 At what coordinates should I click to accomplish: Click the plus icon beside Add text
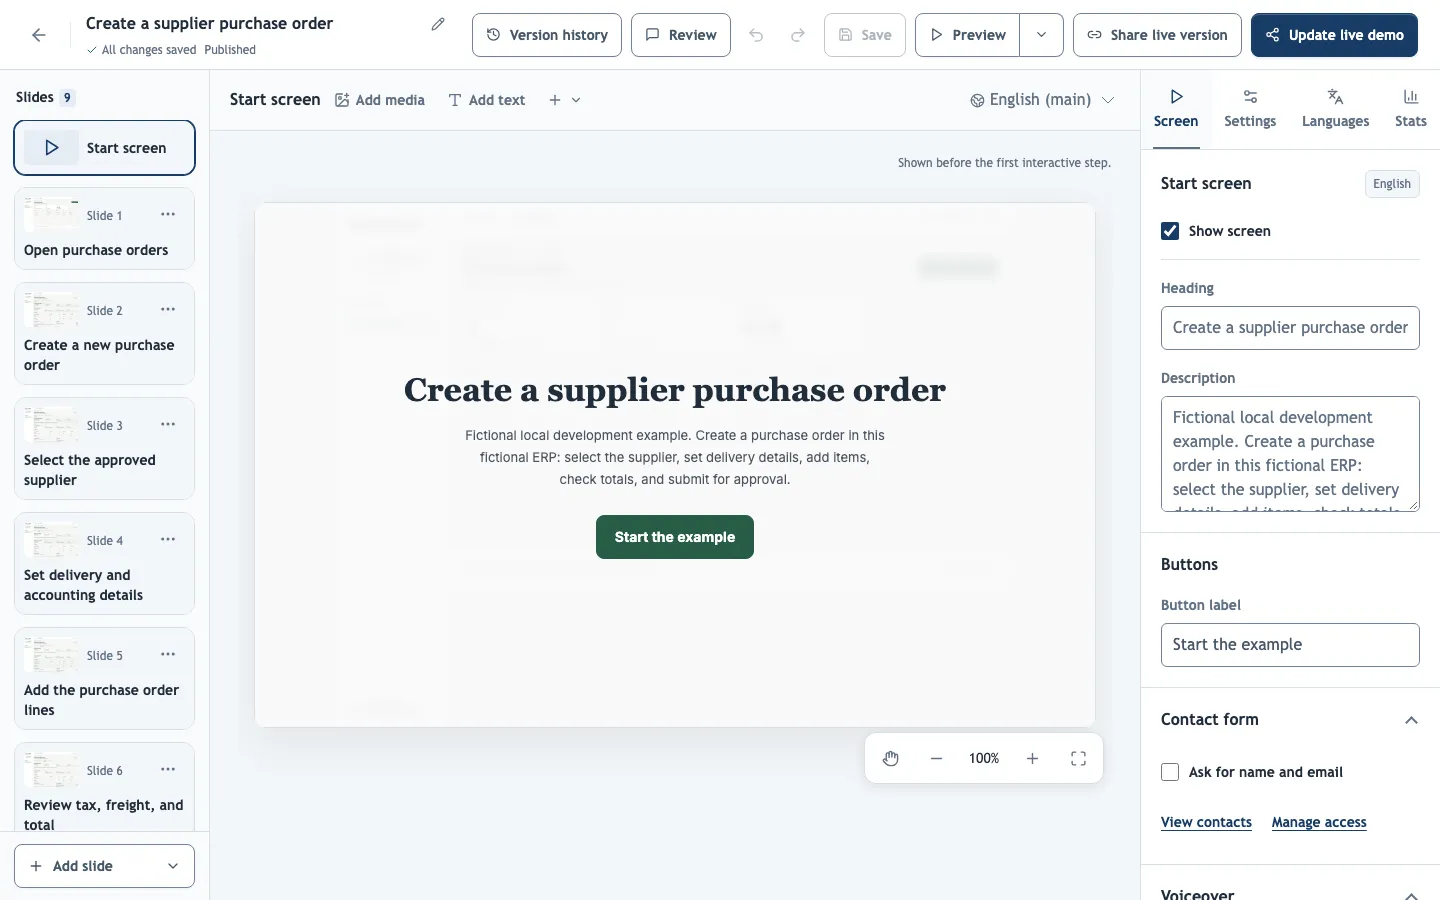pos(555,100)
